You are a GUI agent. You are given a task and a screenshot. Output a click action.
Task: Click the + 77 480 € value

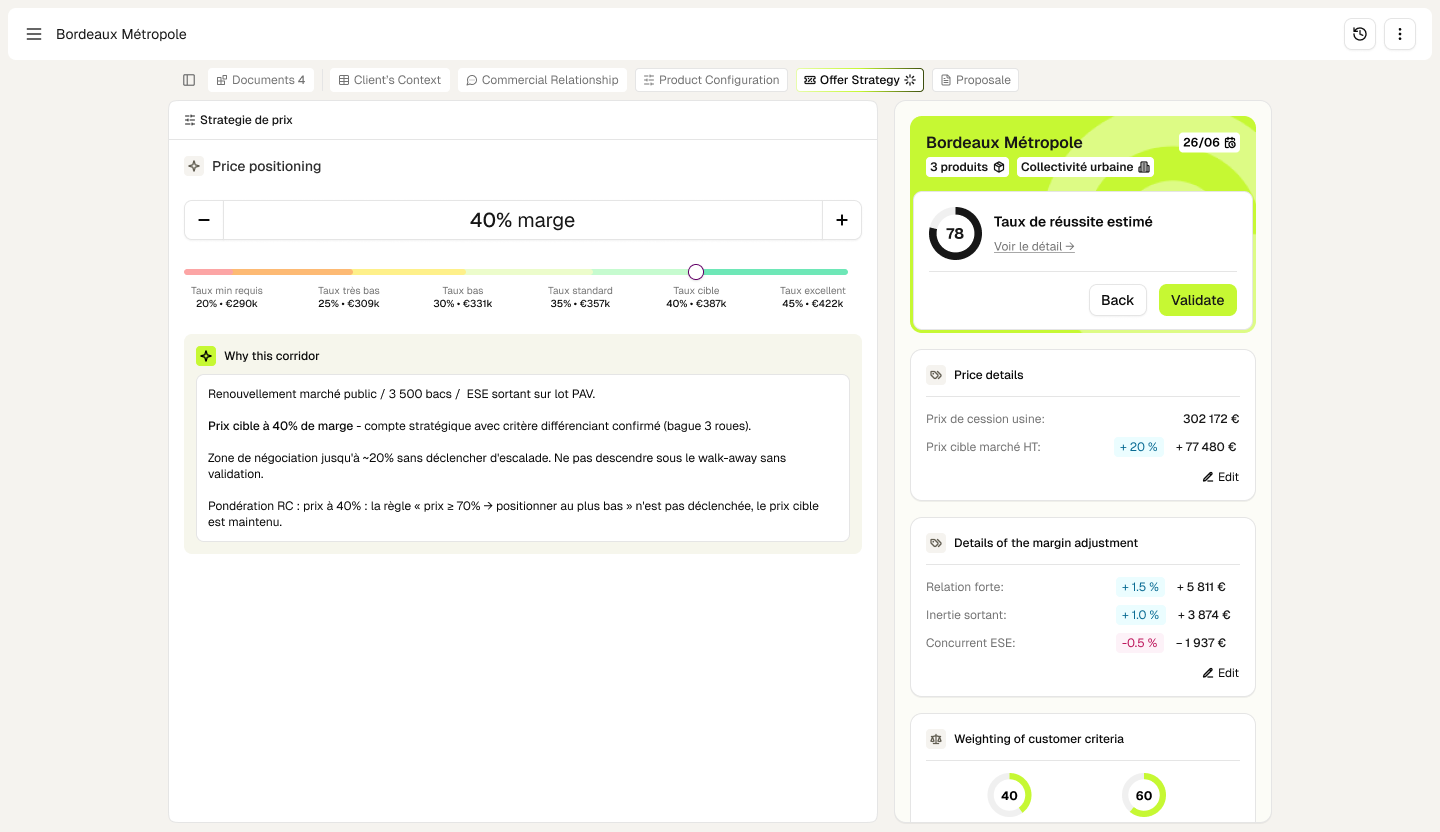click(x=1206, y=447)
